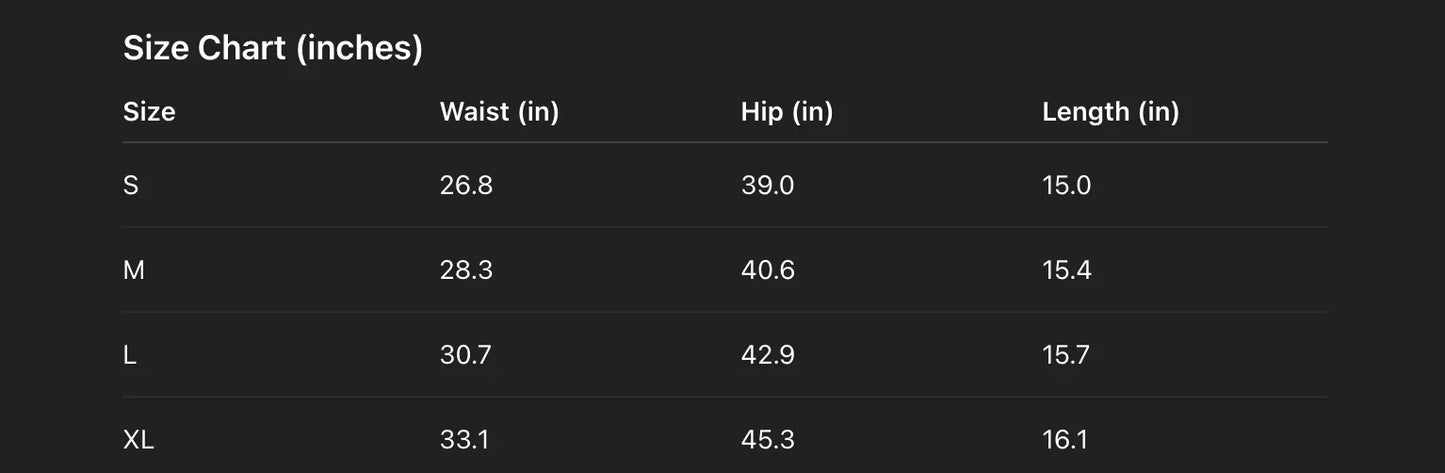Click the S size row label

(x=131, y=185)
